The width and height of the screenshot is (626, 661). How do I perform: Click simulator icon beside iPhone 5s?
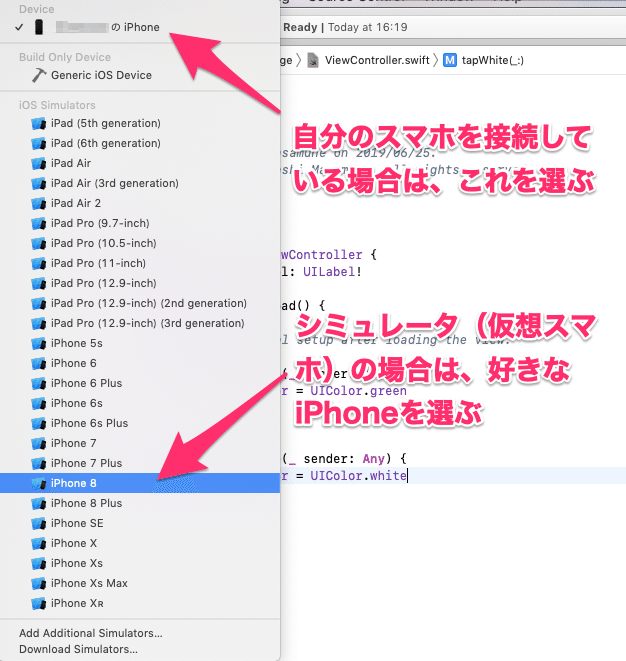point(39,344)
